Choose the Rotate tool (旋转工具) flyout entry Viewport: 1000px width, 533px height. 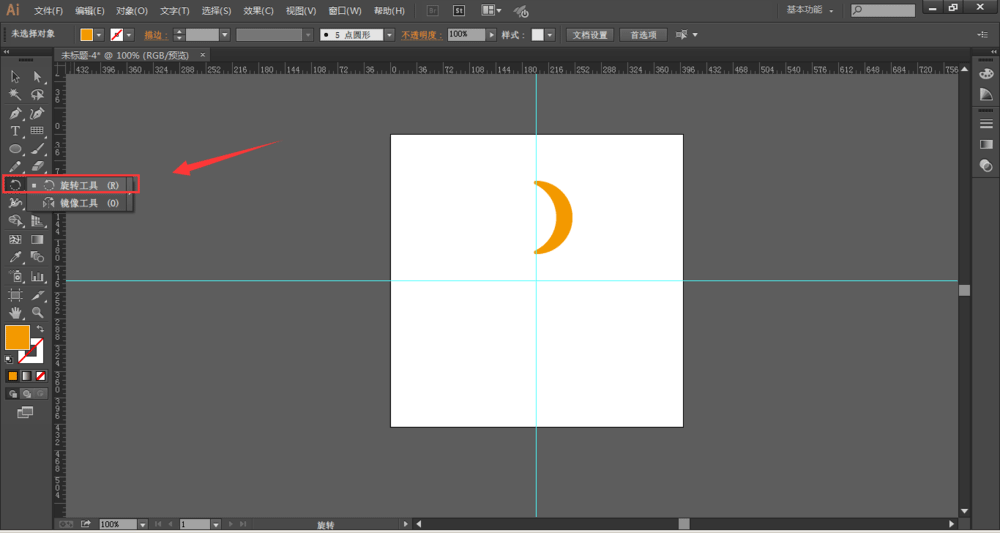(x=84, y=185)
